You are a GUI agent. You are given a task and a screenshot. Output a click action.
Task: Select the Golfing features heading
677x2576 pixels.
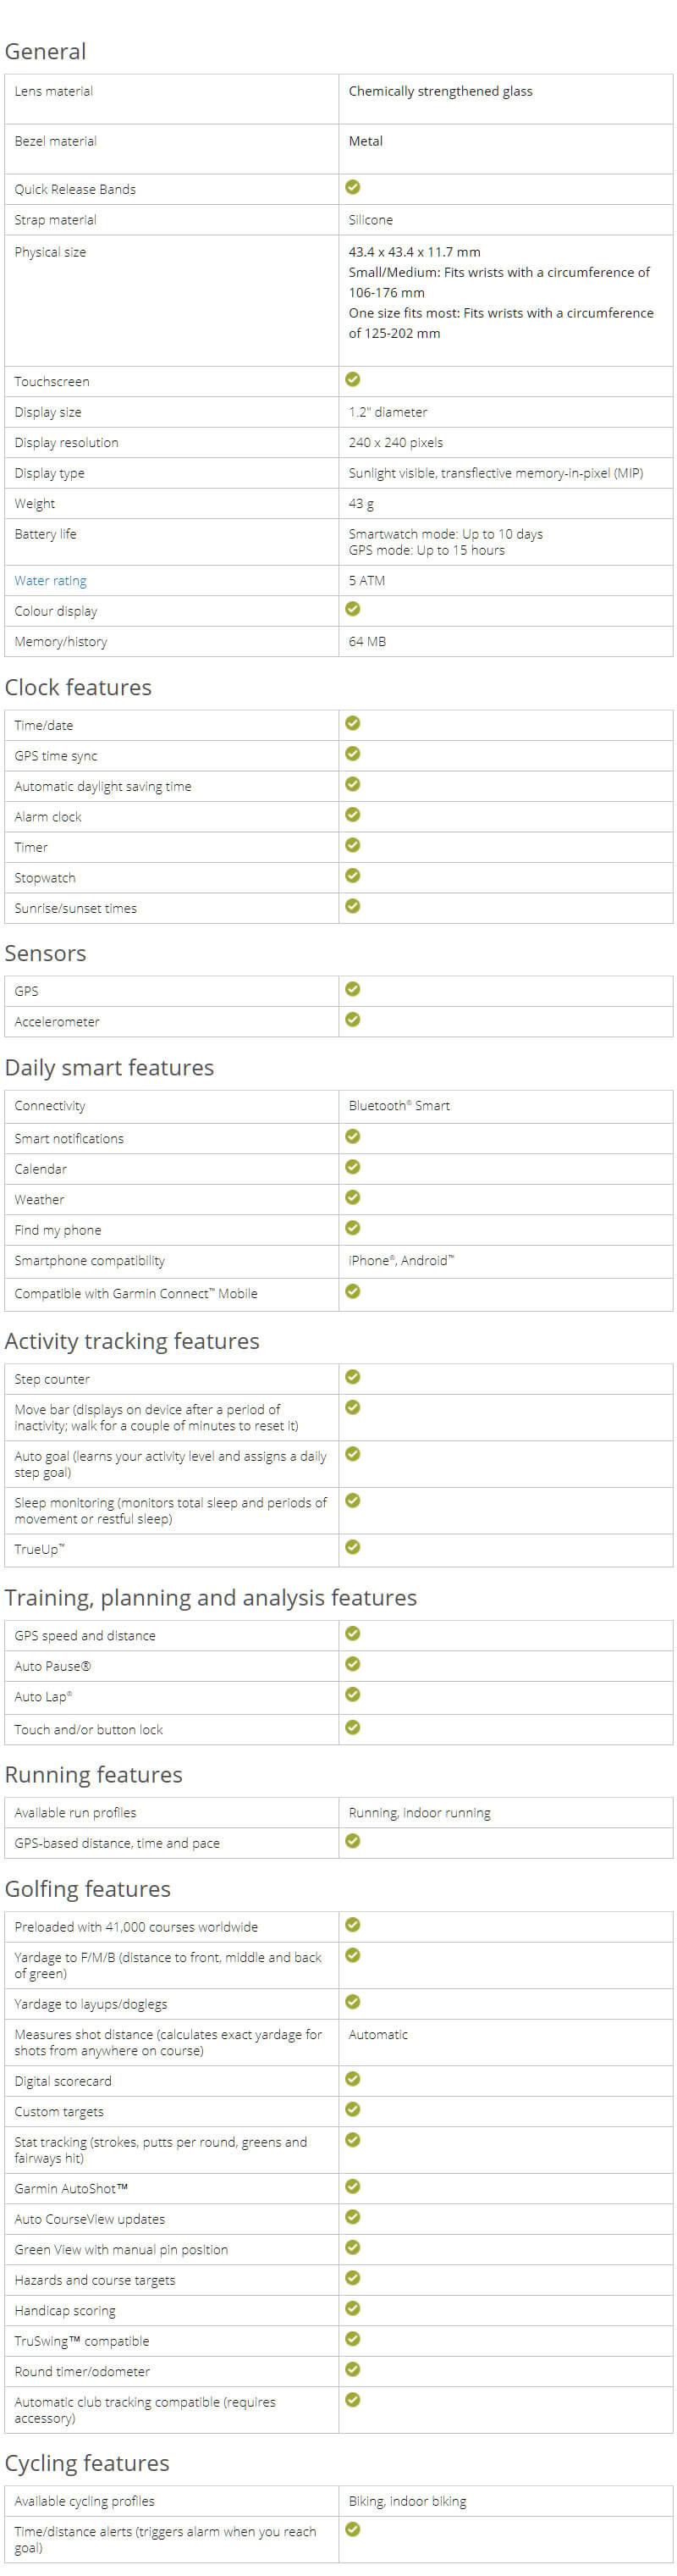tap(88, 1889)
